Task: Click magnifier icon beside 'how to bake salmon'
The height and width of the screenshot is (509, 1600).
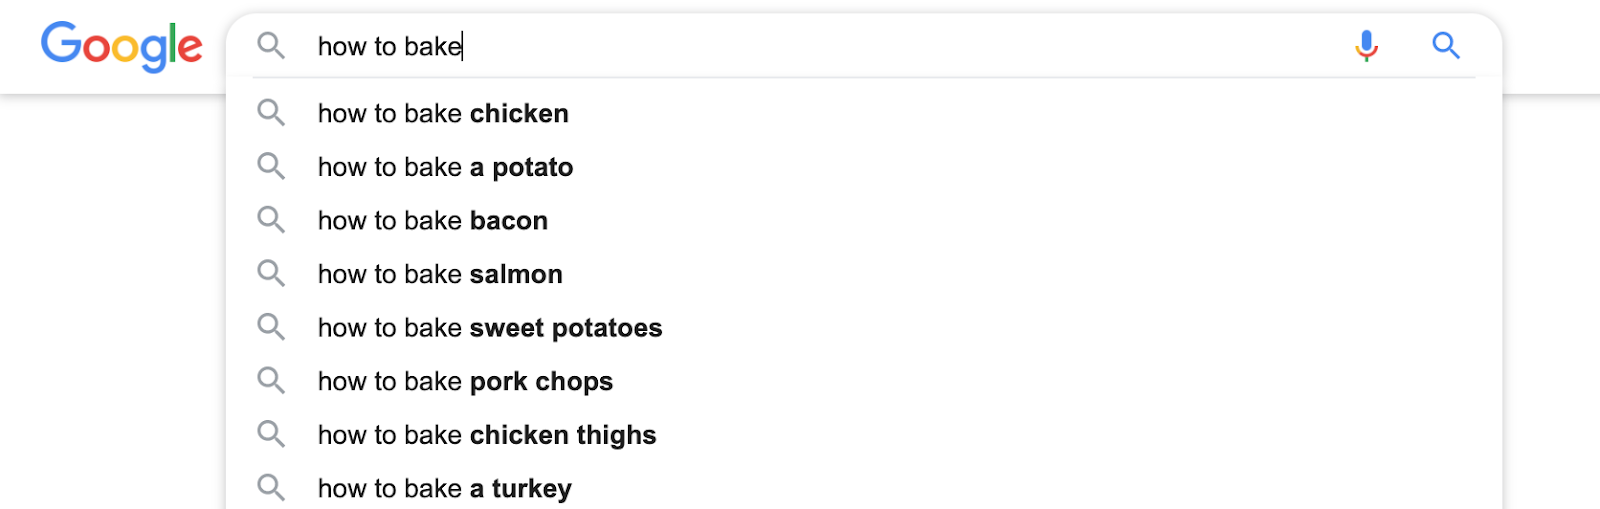Action: tap(271, 273)
